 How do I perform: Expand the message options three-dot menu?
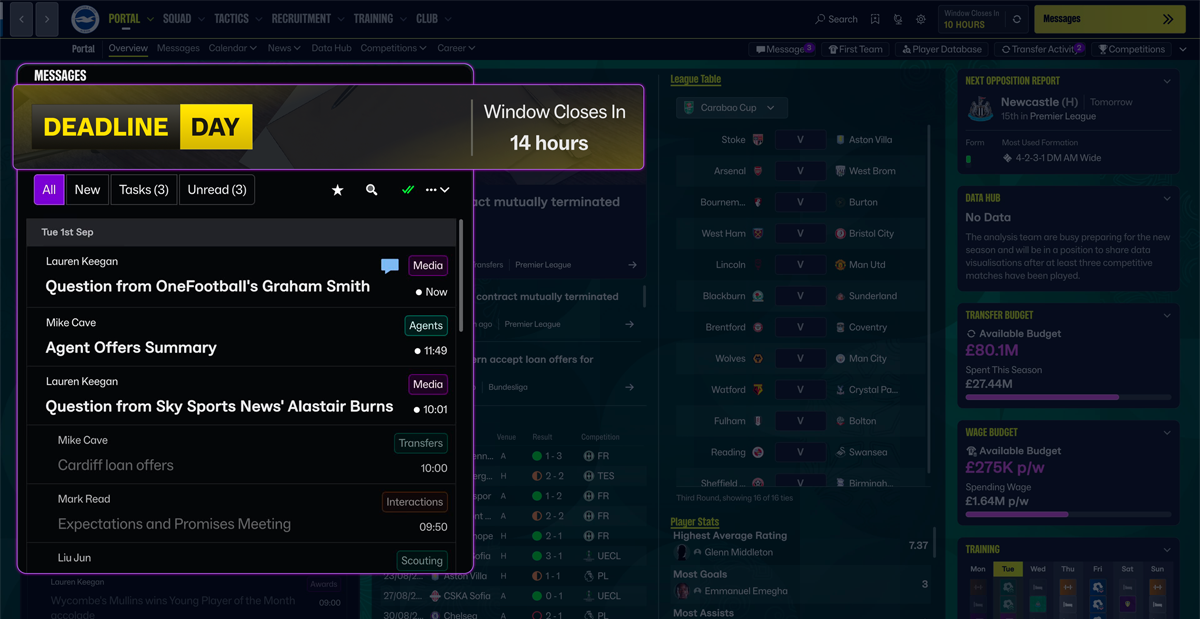438,190
